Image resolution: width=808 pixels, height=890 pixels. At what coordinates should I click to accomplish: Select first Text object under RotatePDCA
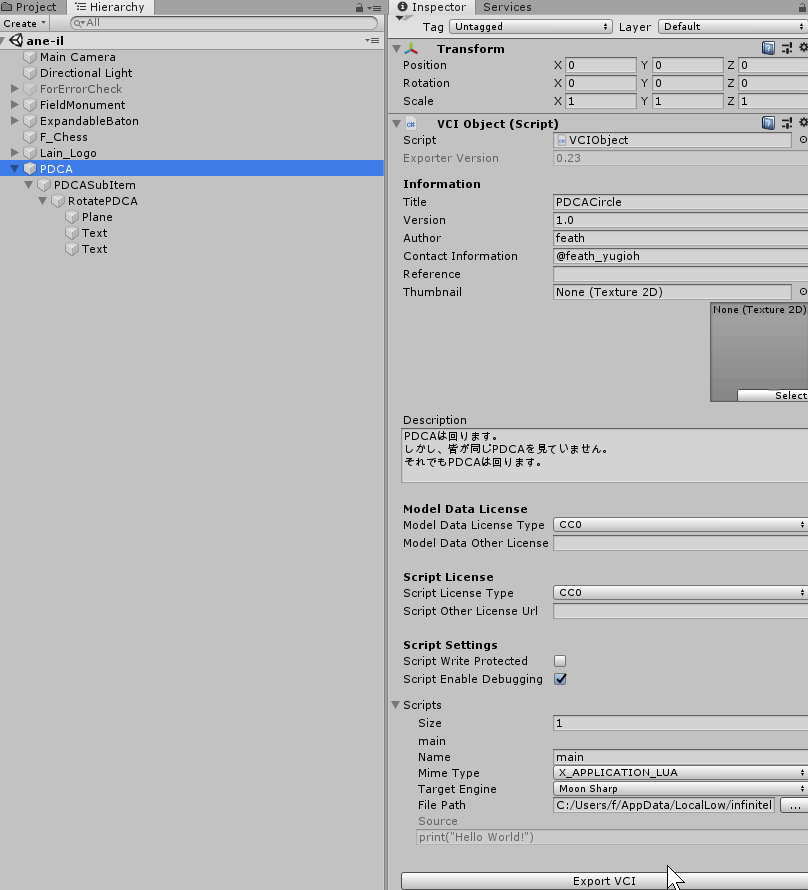[94, 233]
